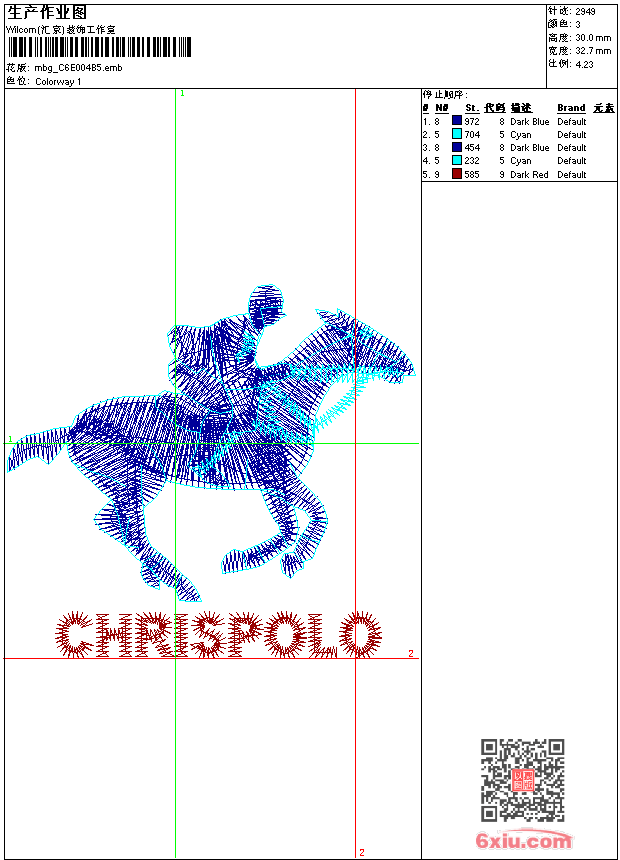620x860 pixels.
Task: Select the stitch count value 454
Action: [472, 148]
